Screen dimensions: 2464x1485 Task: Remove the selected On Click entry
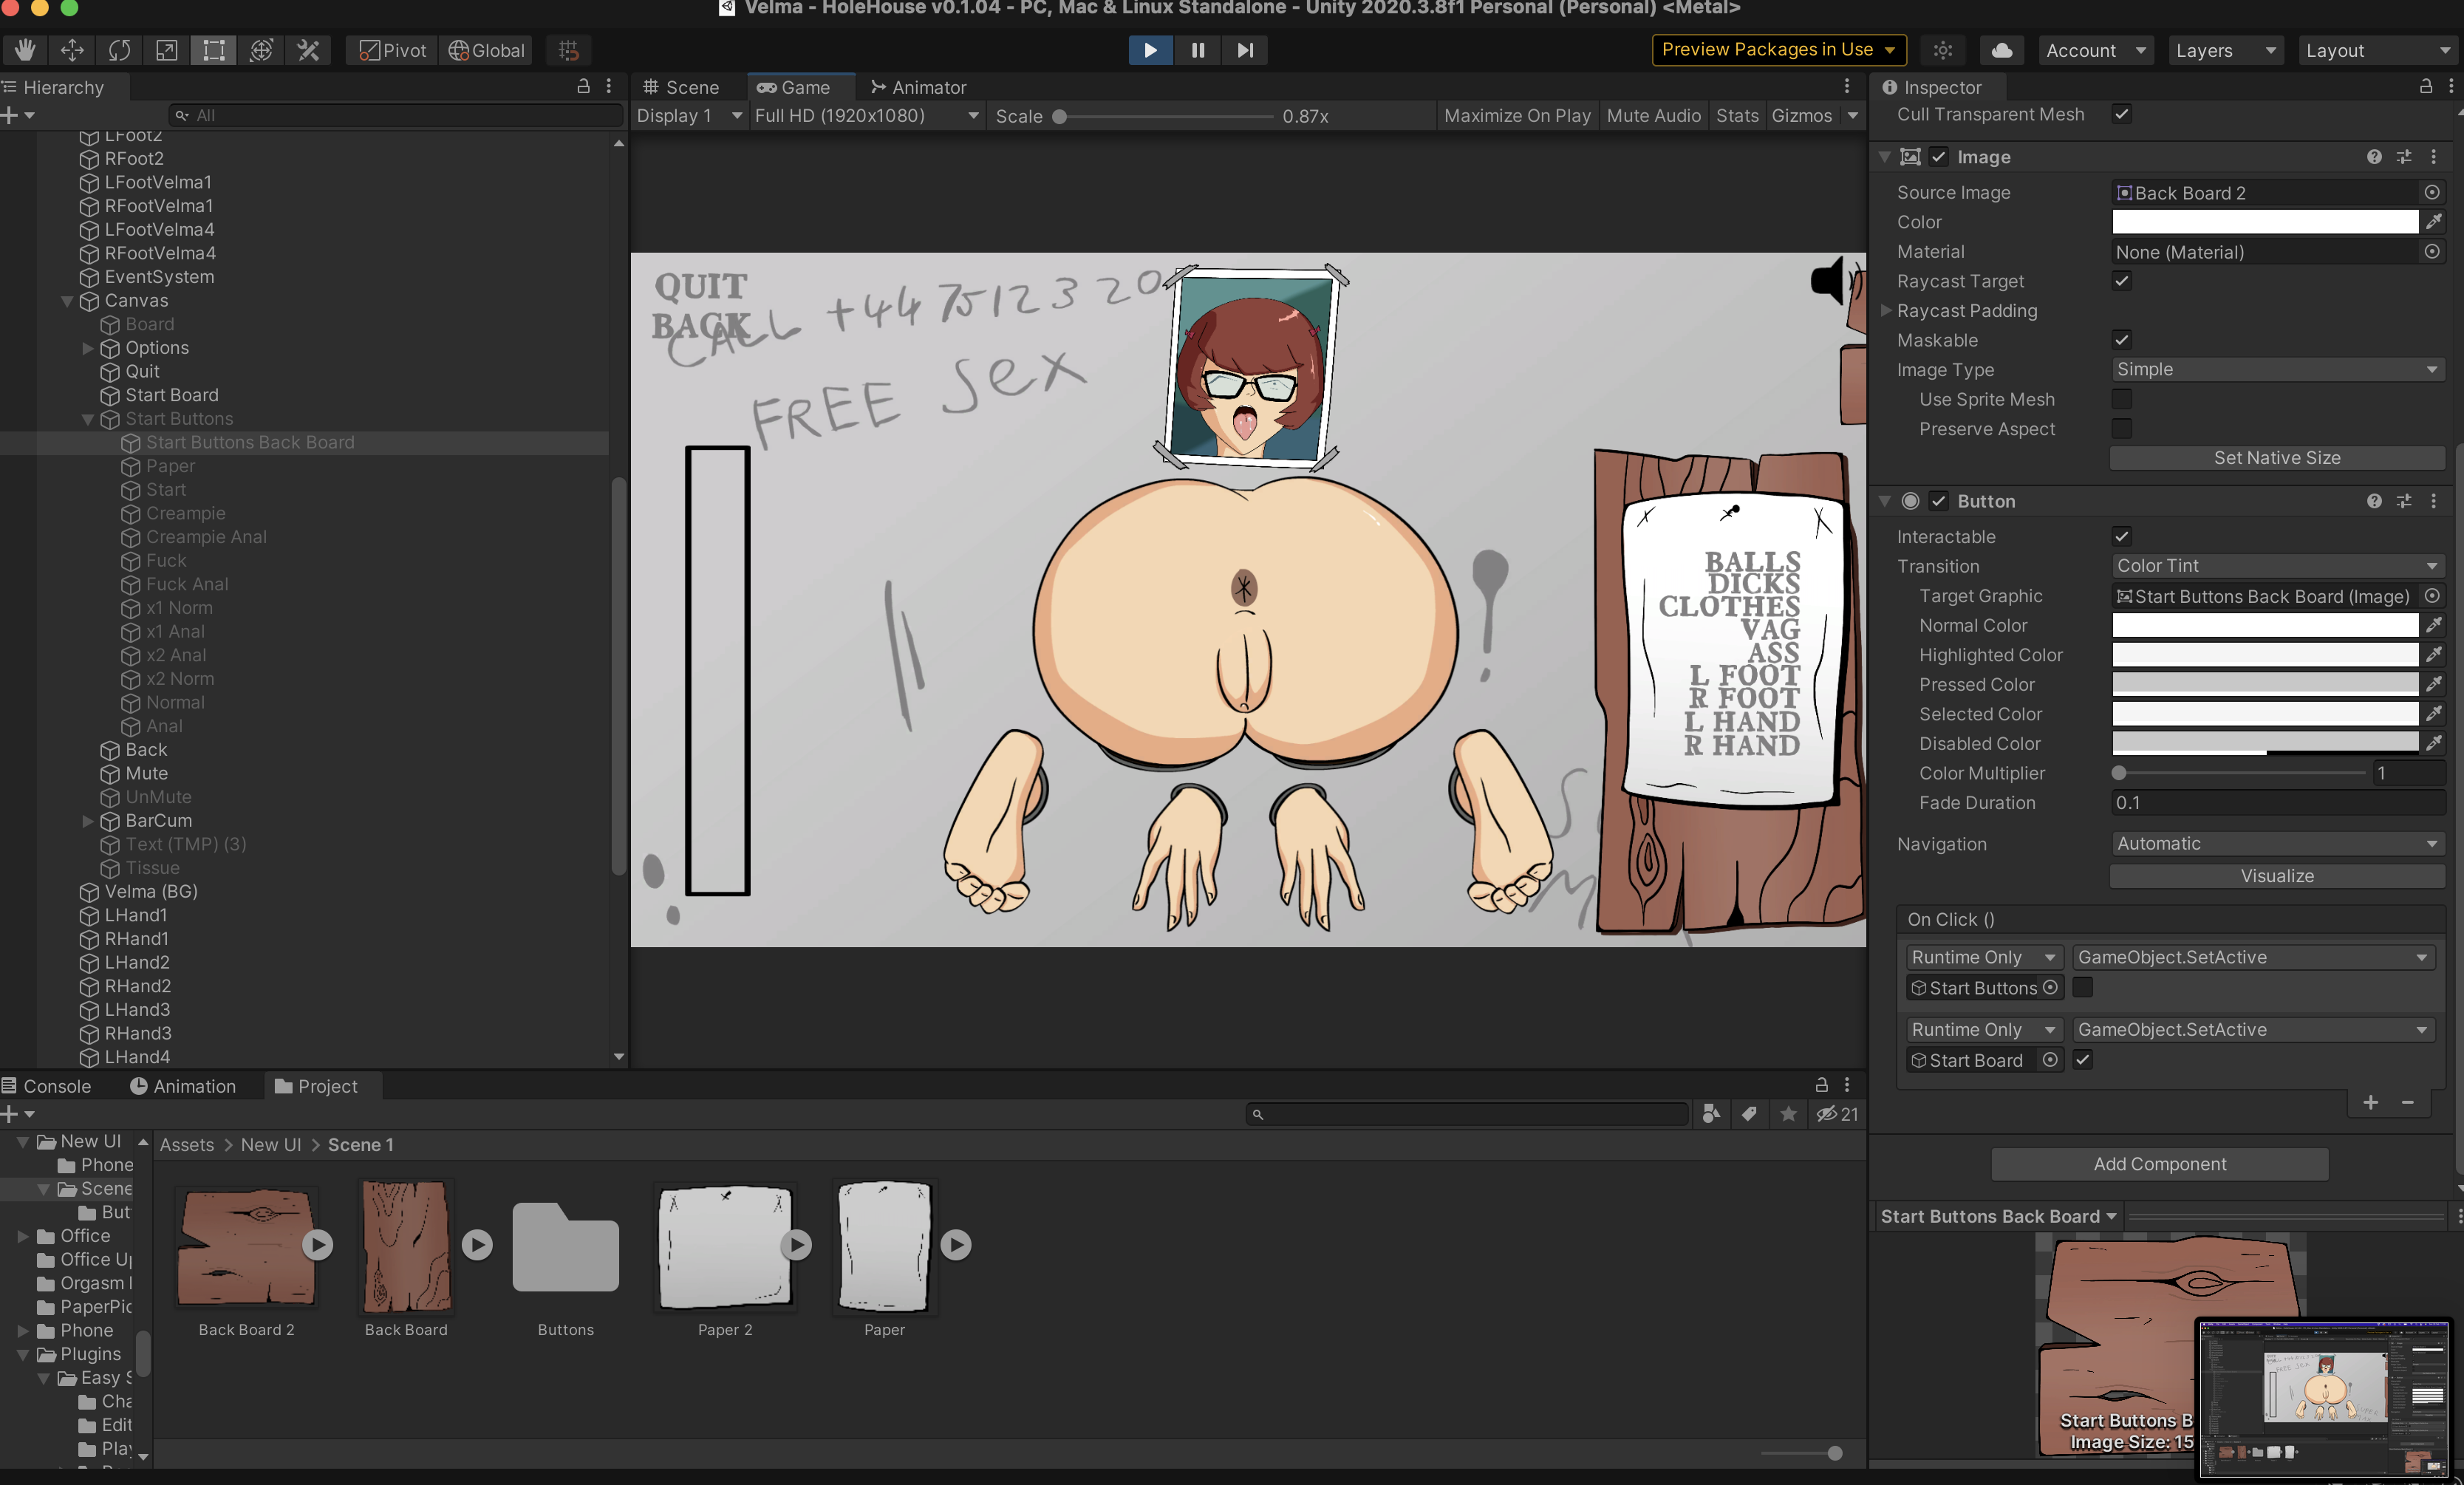[2408, 1102]
